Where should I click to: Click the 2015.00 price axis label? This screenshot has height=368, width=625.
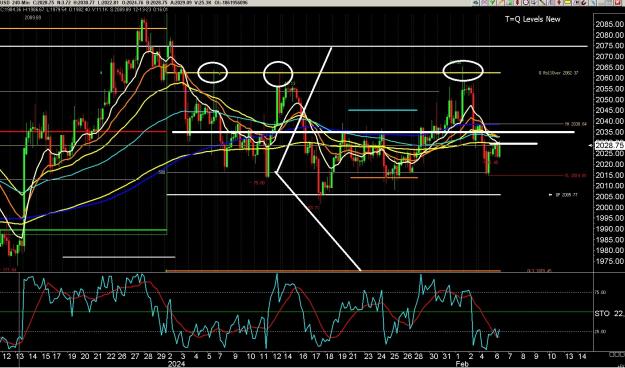pos(610,175)
